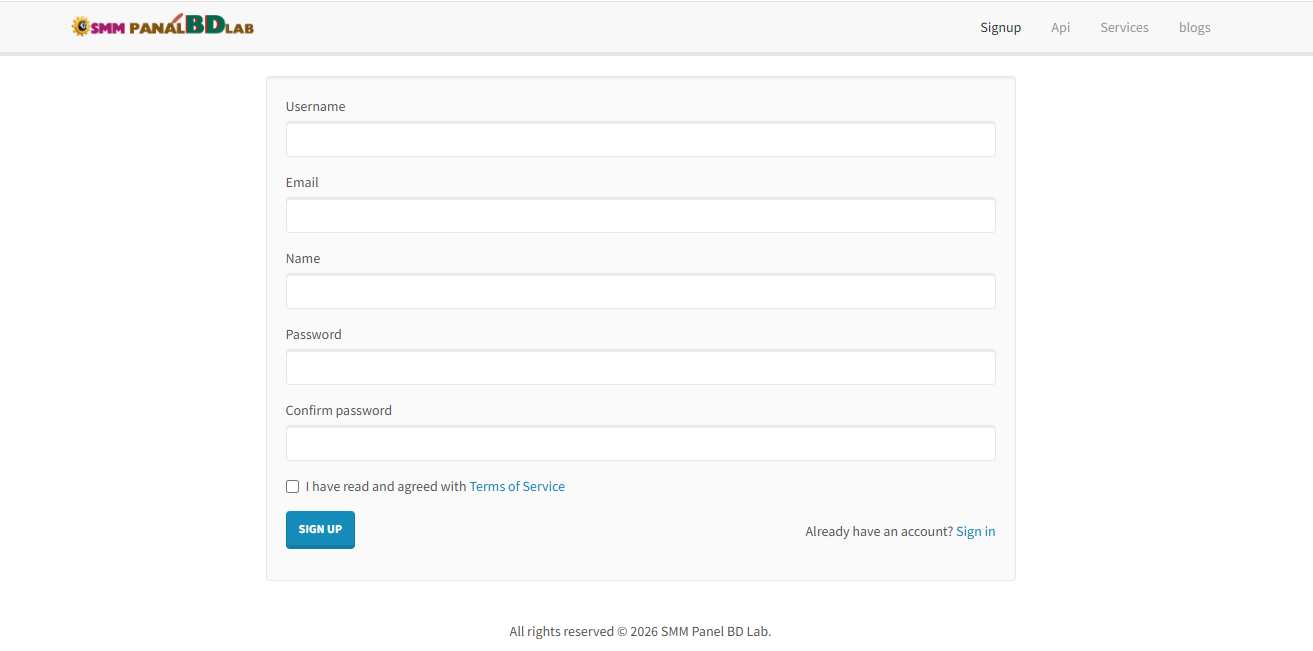Follow the Sign in link
The width and height of the screenshot is (1313, 651).
click(x=975, y=531)
